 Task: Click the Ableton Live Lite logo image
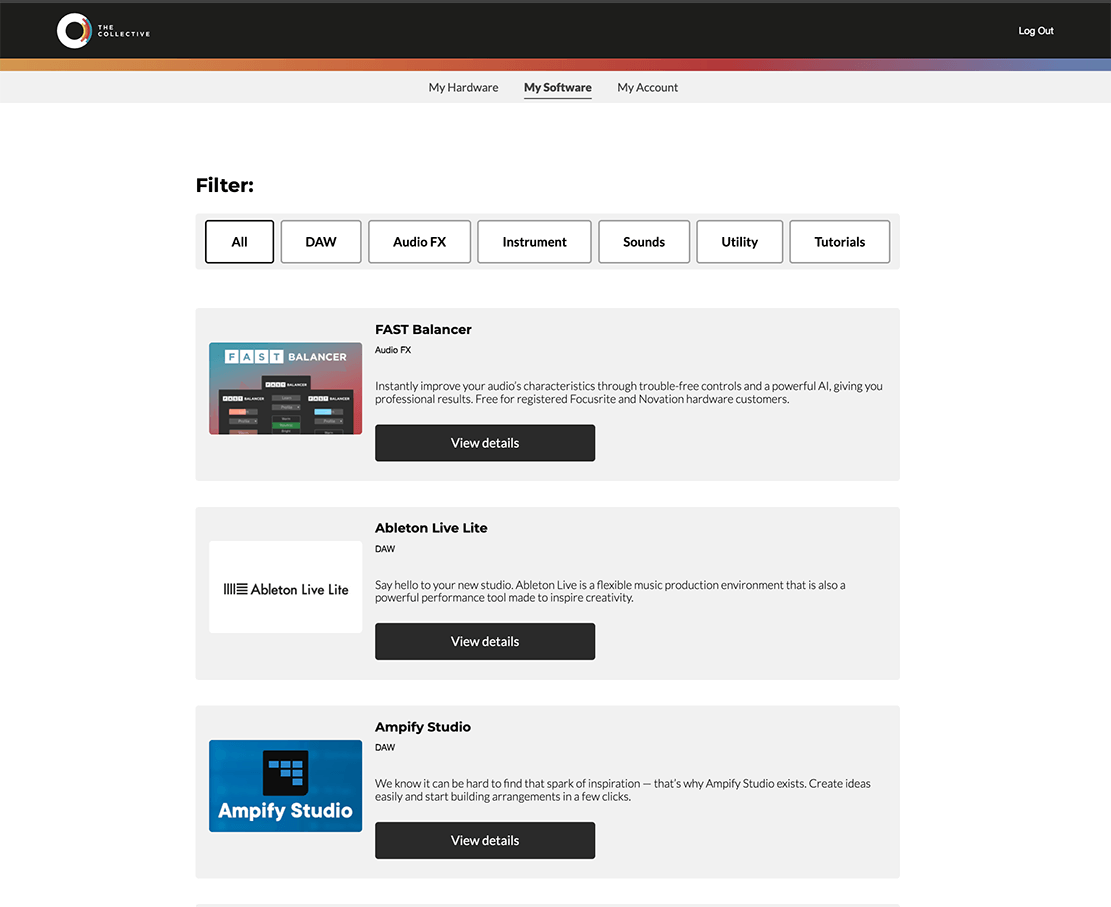click(x=285, y=588)
